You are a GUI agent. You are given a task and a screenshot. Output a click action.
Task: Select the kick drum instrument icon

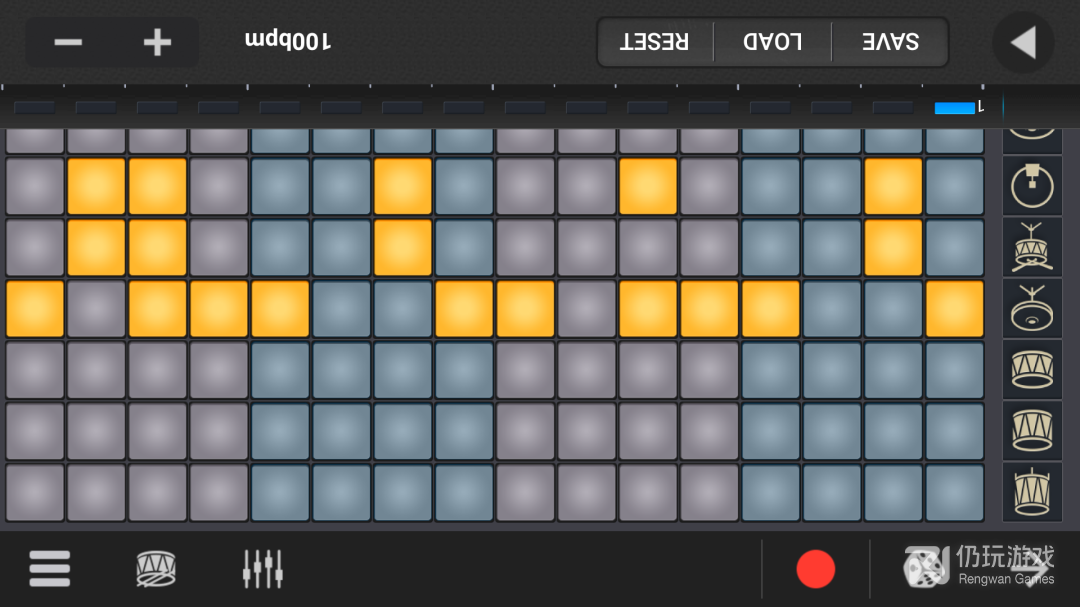[1032, 186]
